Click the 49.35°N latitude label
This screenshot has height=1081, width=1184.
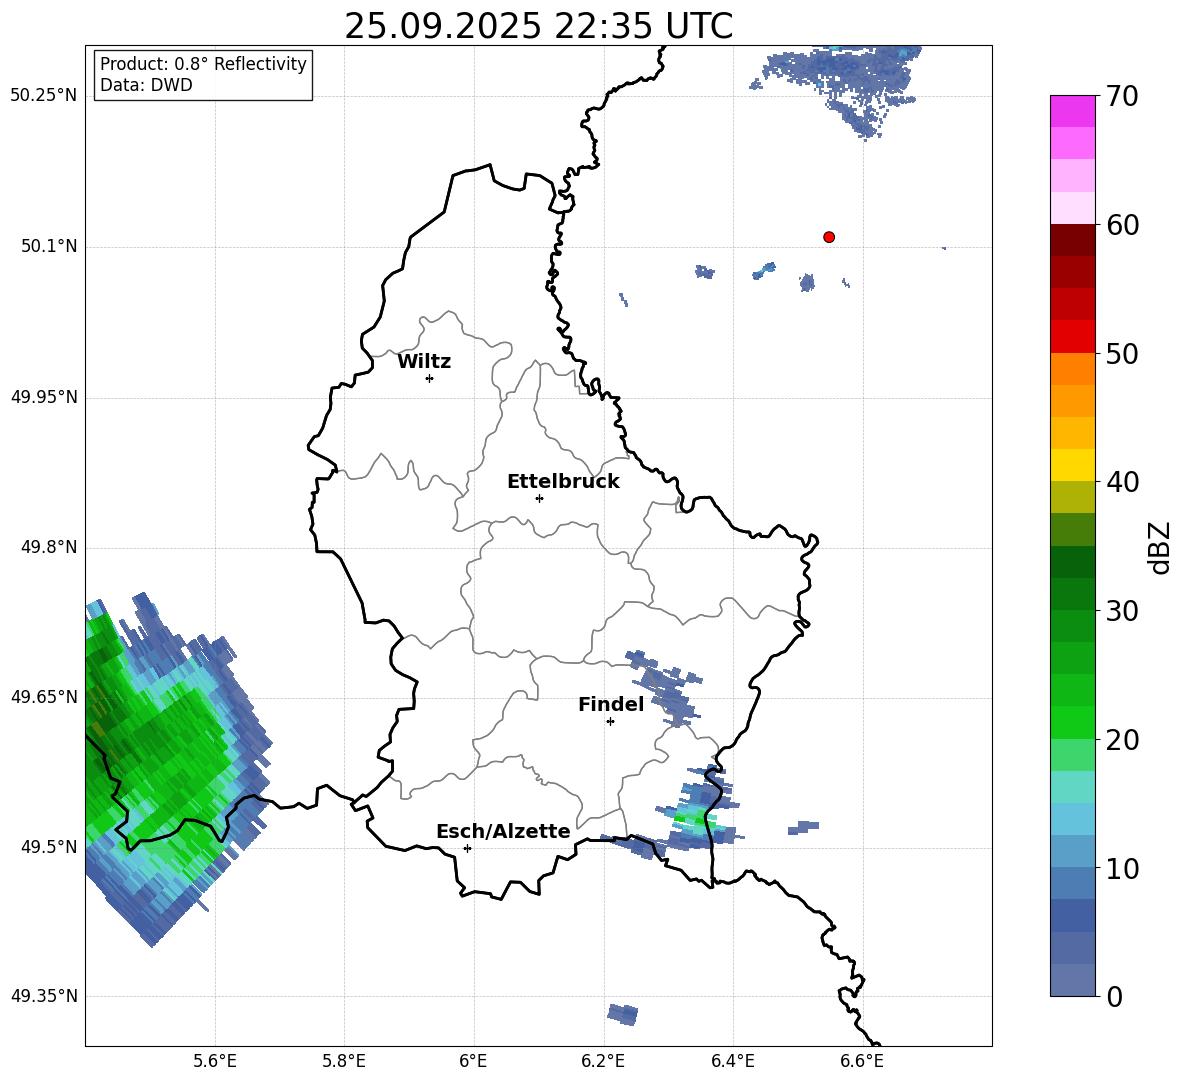point(44,996)
